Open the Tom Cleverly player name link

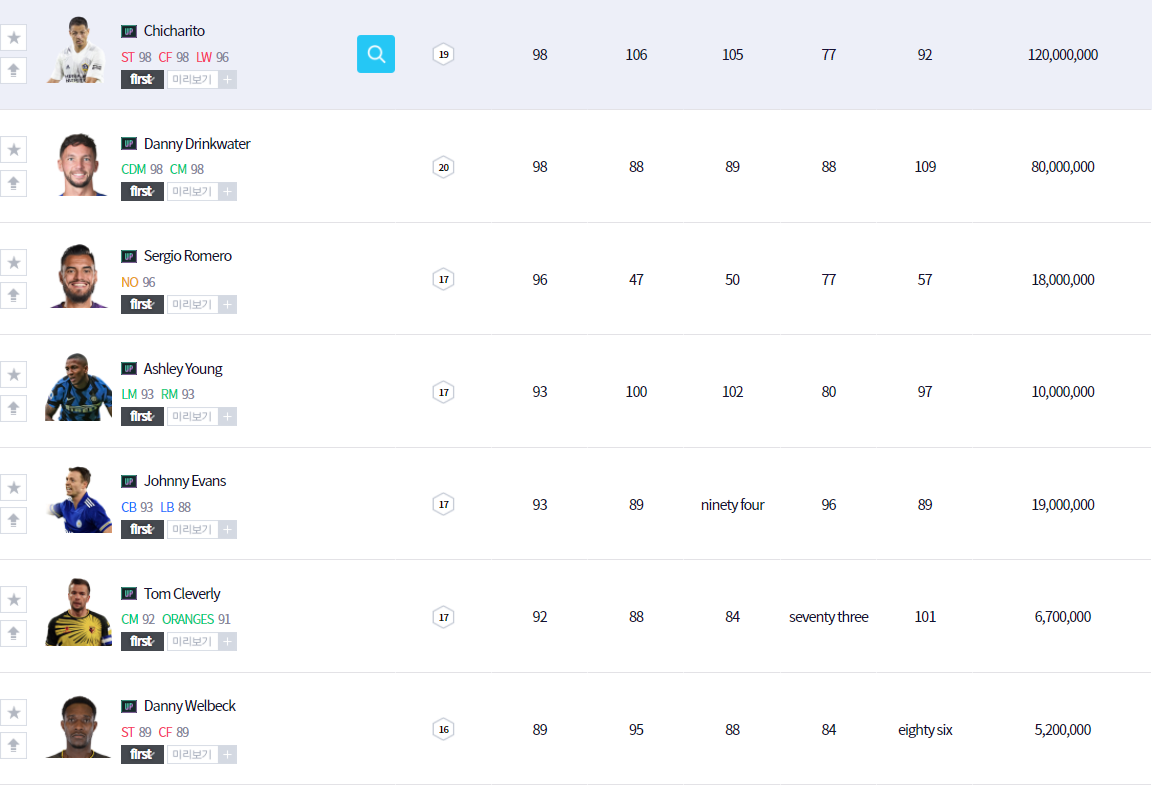click(182, 594)
